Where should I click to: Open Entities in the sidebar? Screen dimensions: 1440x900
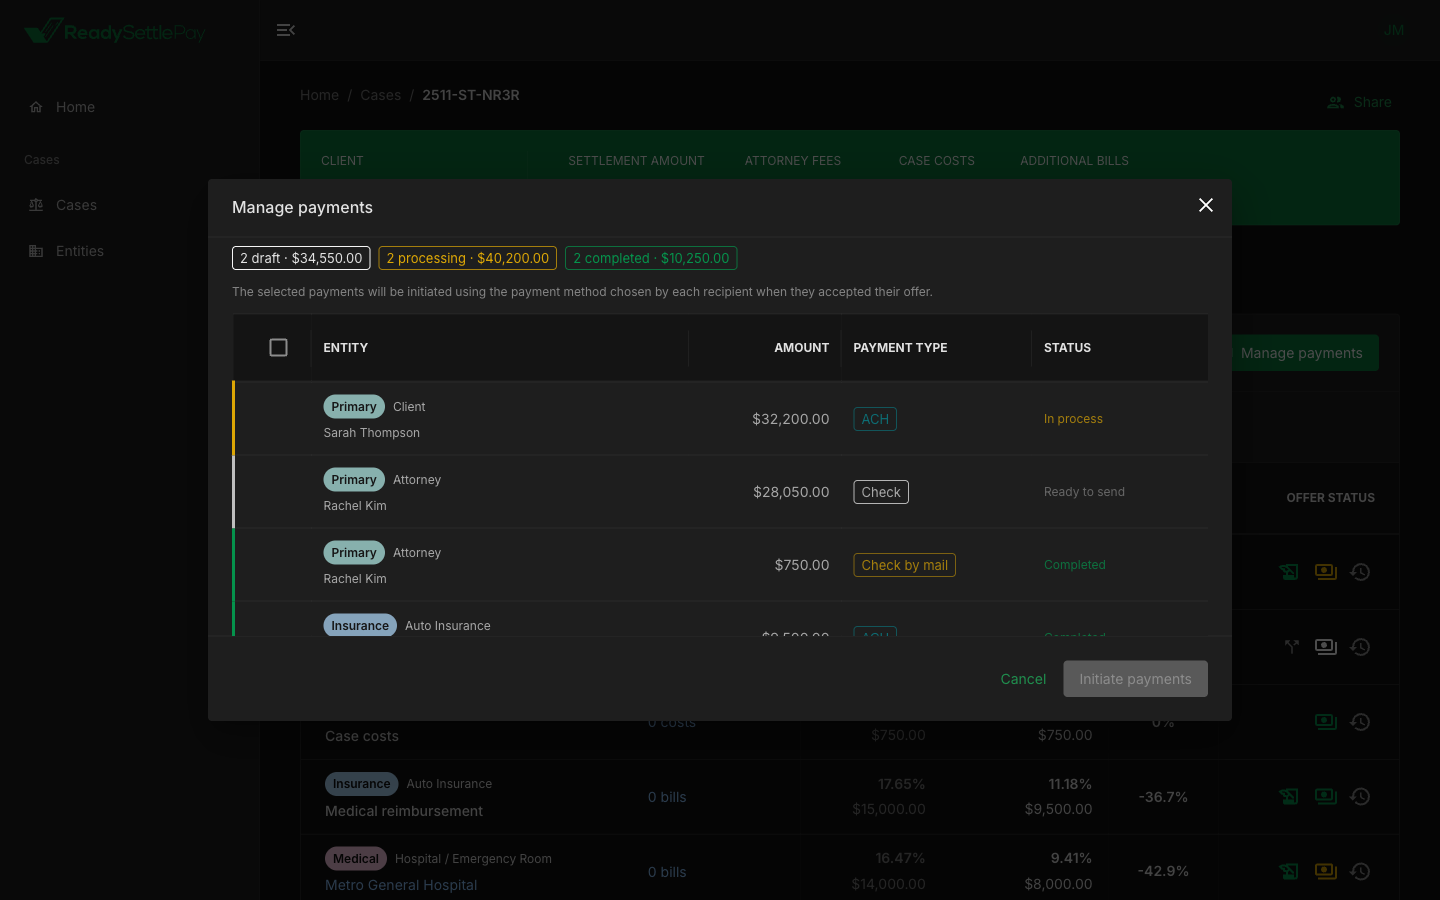click(x=79, y=251)
